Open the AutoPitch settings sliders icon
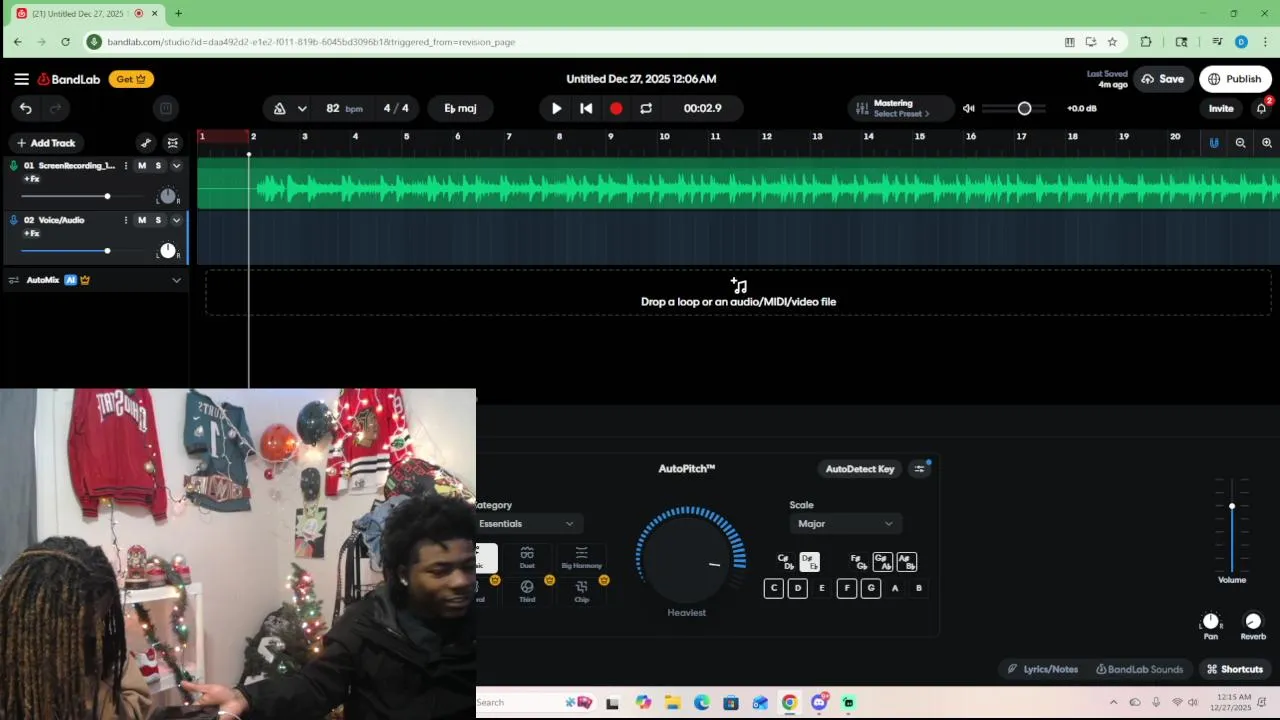This screenshot has height=720, width=1280. tap(919, 469)
